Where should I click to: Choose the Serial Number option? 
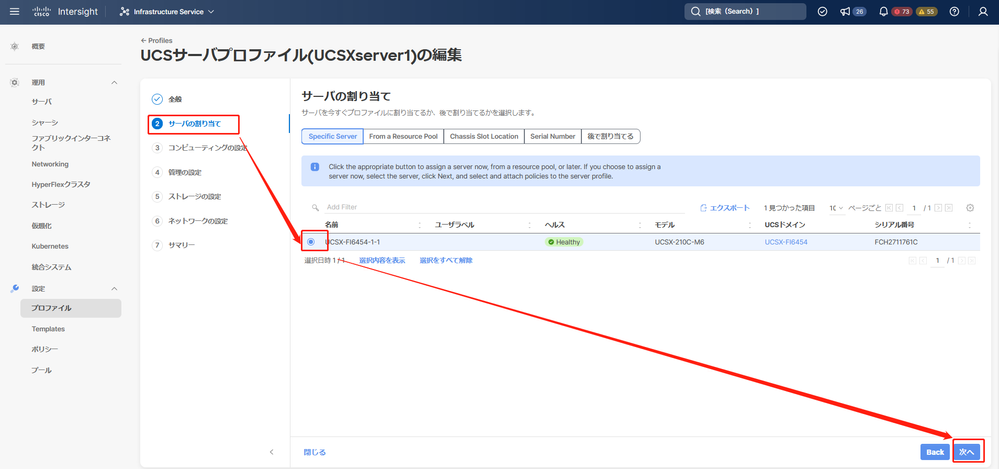pos(553,136)
